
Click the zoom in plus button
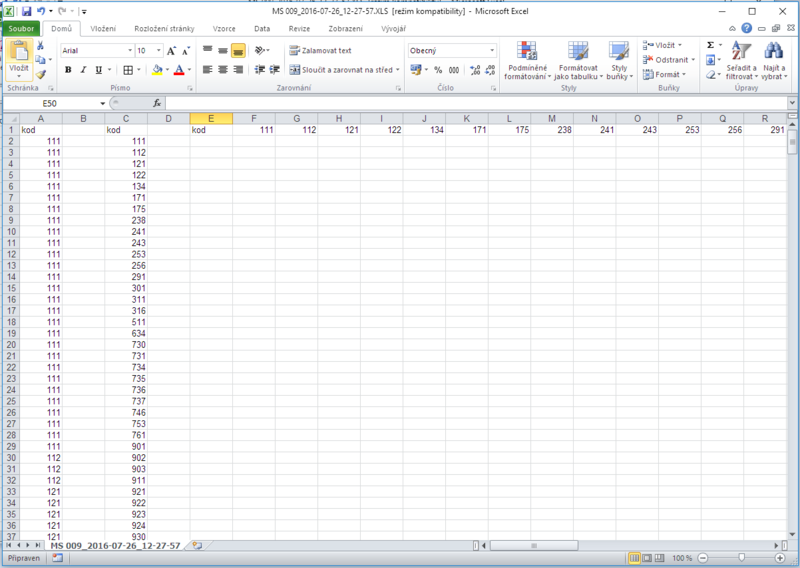click(780, 558)
